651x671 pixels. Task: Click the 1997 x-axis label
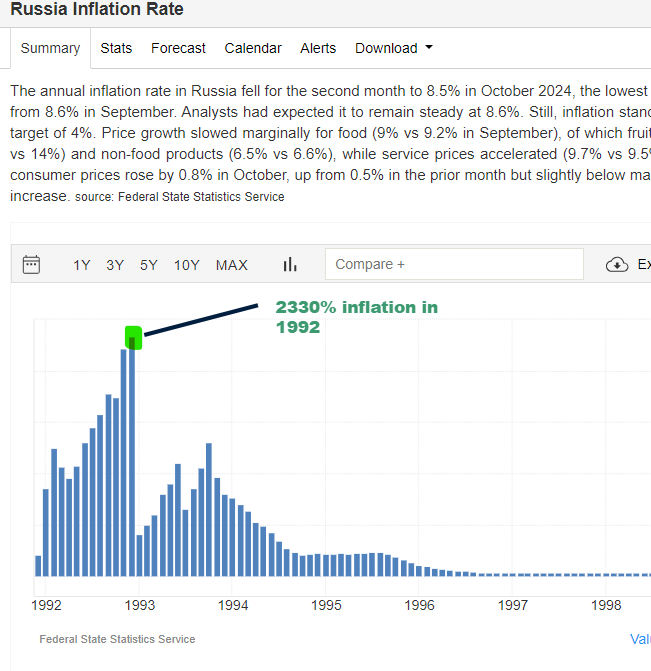513,605
